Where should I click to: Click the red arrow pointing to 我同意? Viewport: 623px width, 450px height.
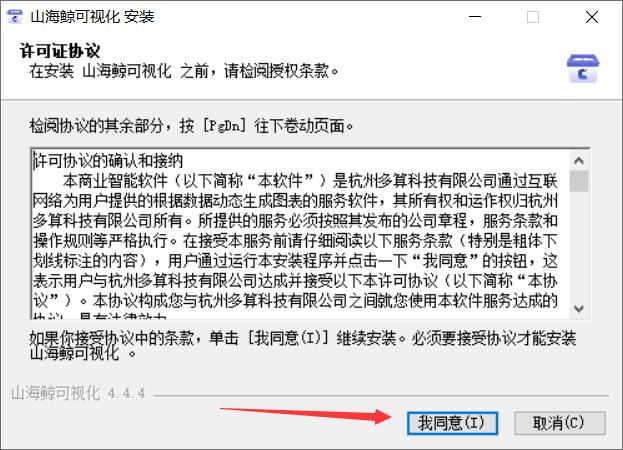tap(306, 415)
